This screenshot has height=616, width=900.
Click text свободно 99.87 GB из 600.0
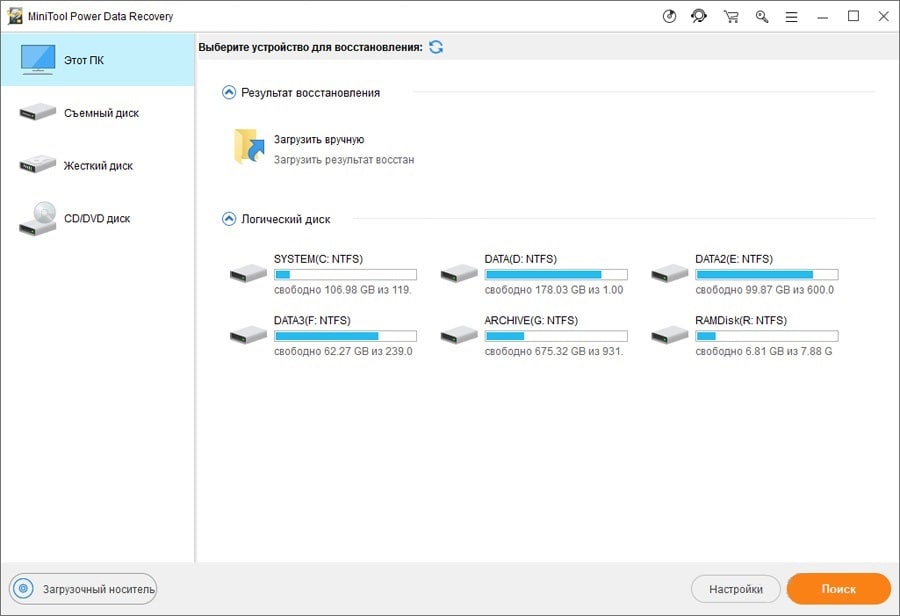[765, 290]
